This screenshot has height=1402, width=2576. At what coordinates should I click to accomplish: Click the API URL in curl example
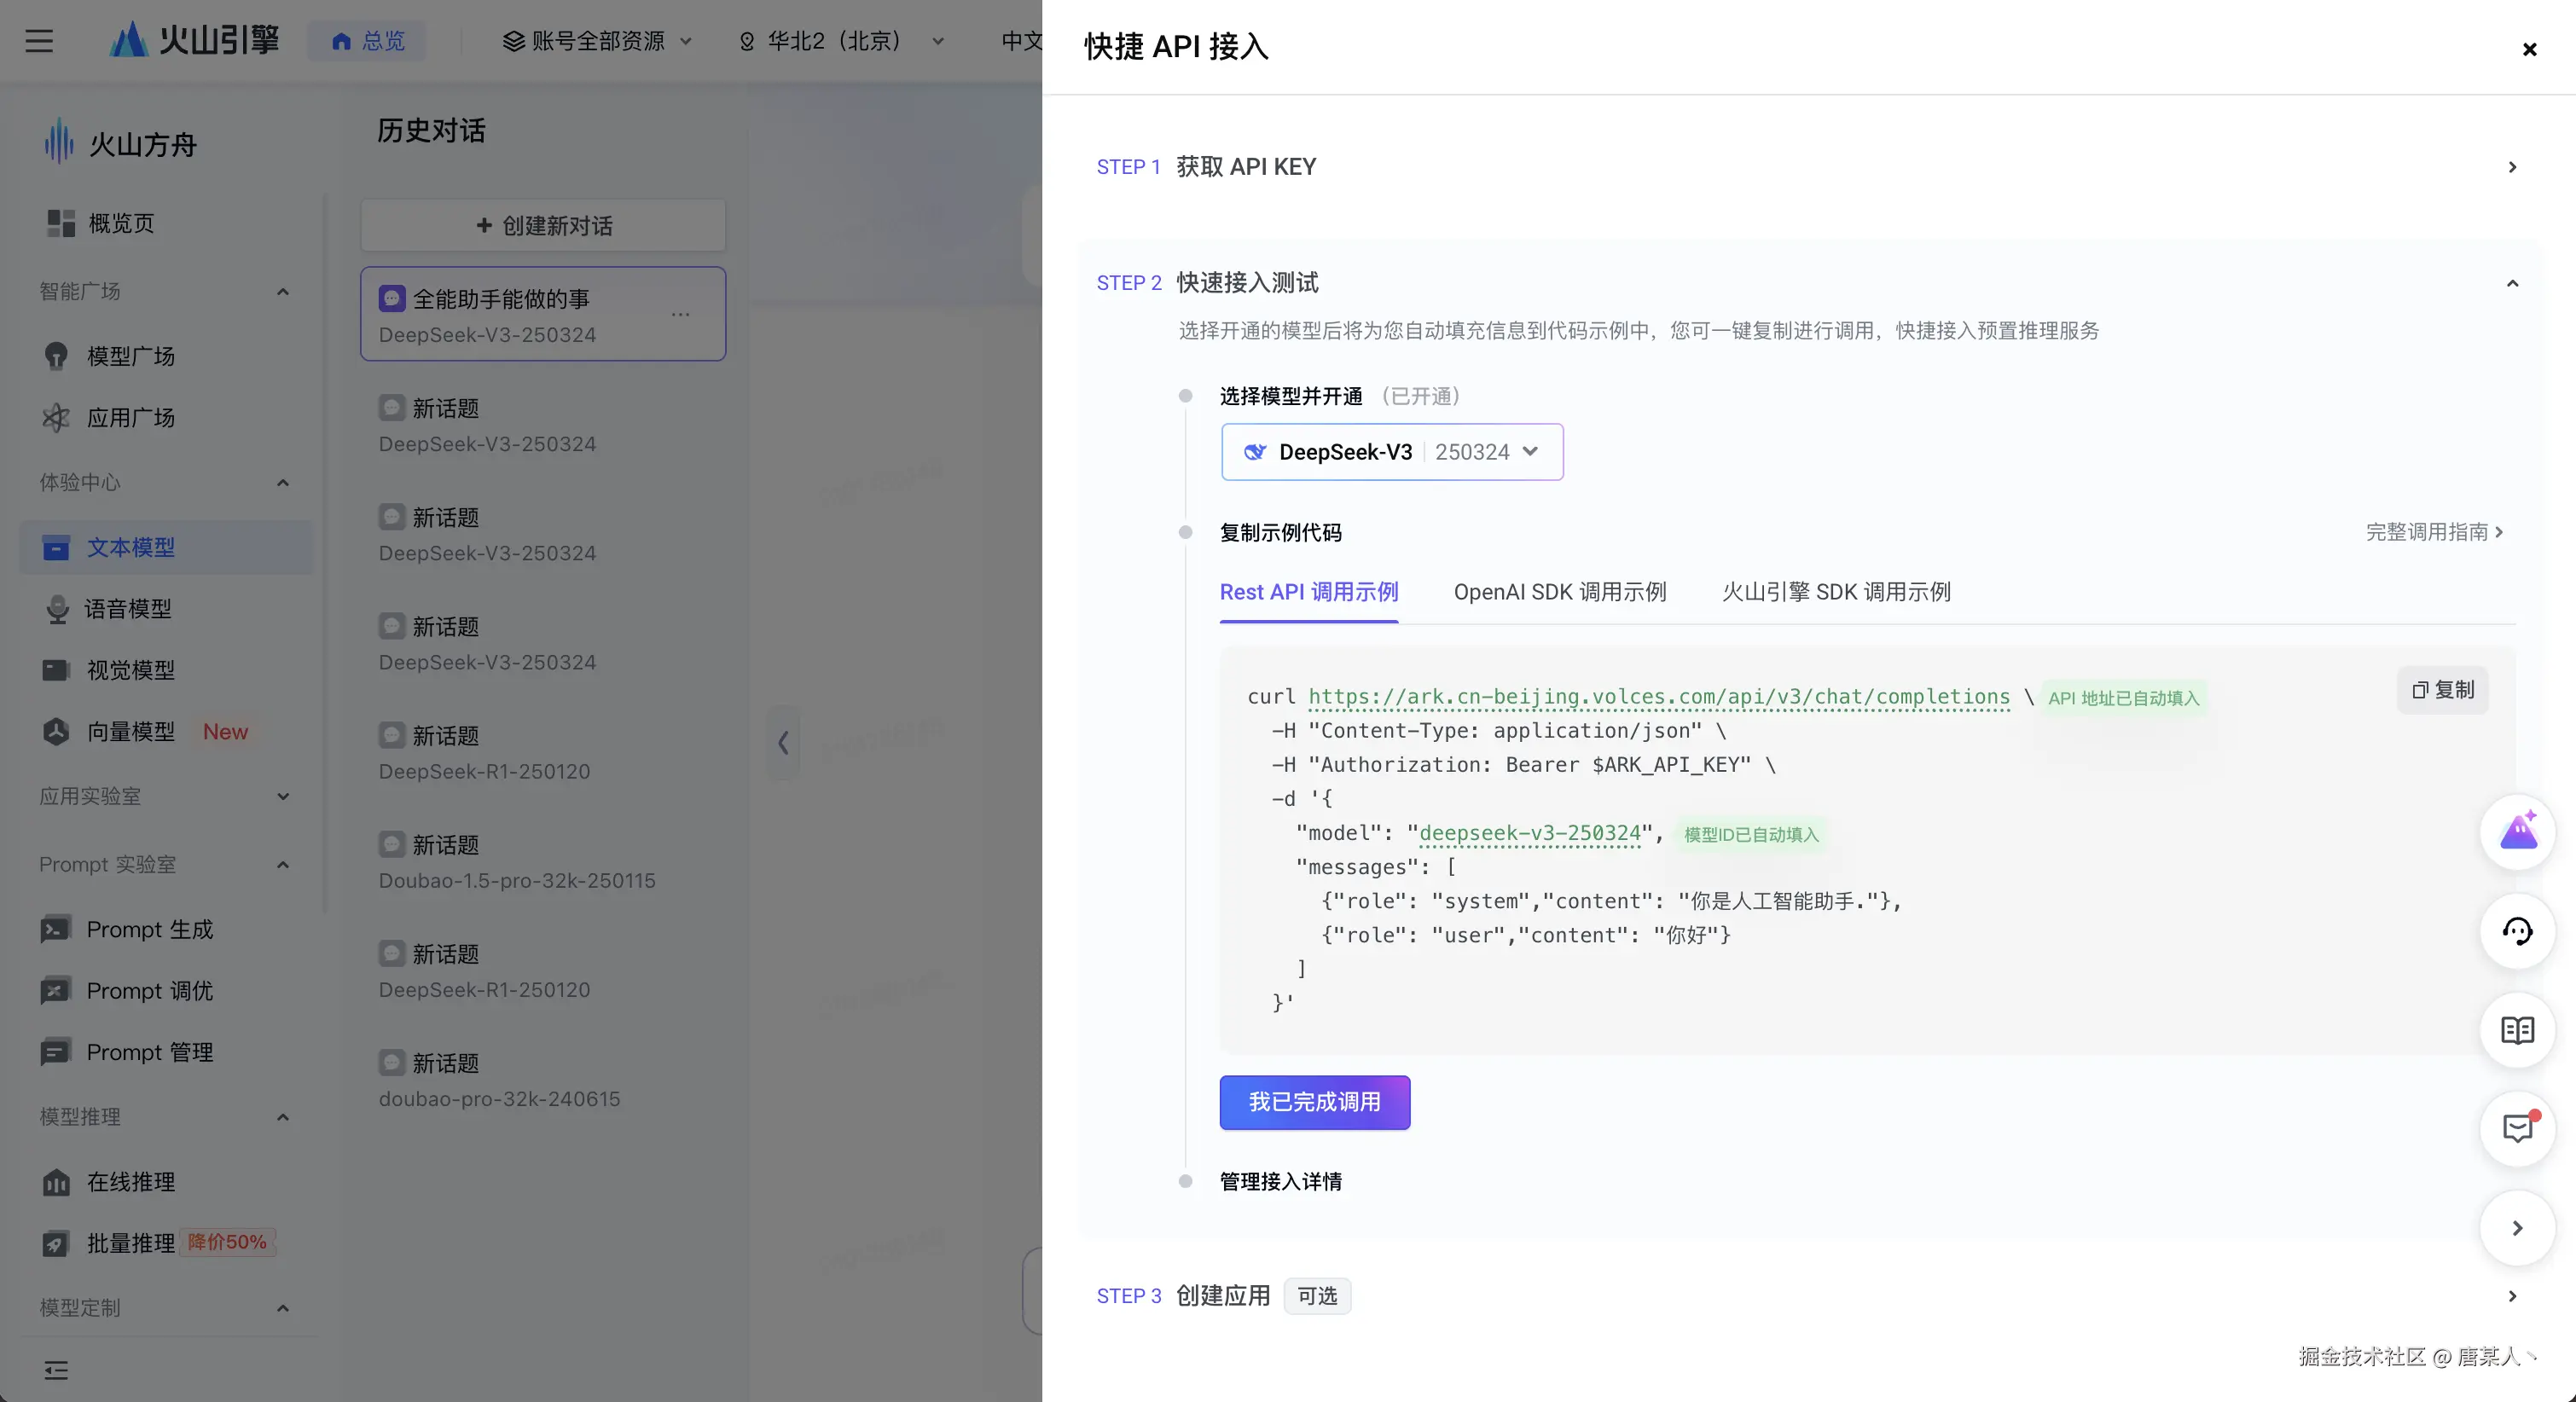click(x=1658, y=697)
